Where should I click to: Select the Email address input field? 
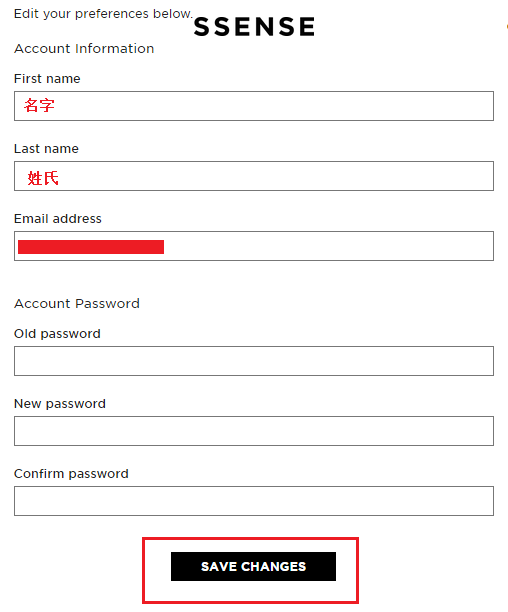[x=254, y=246]
